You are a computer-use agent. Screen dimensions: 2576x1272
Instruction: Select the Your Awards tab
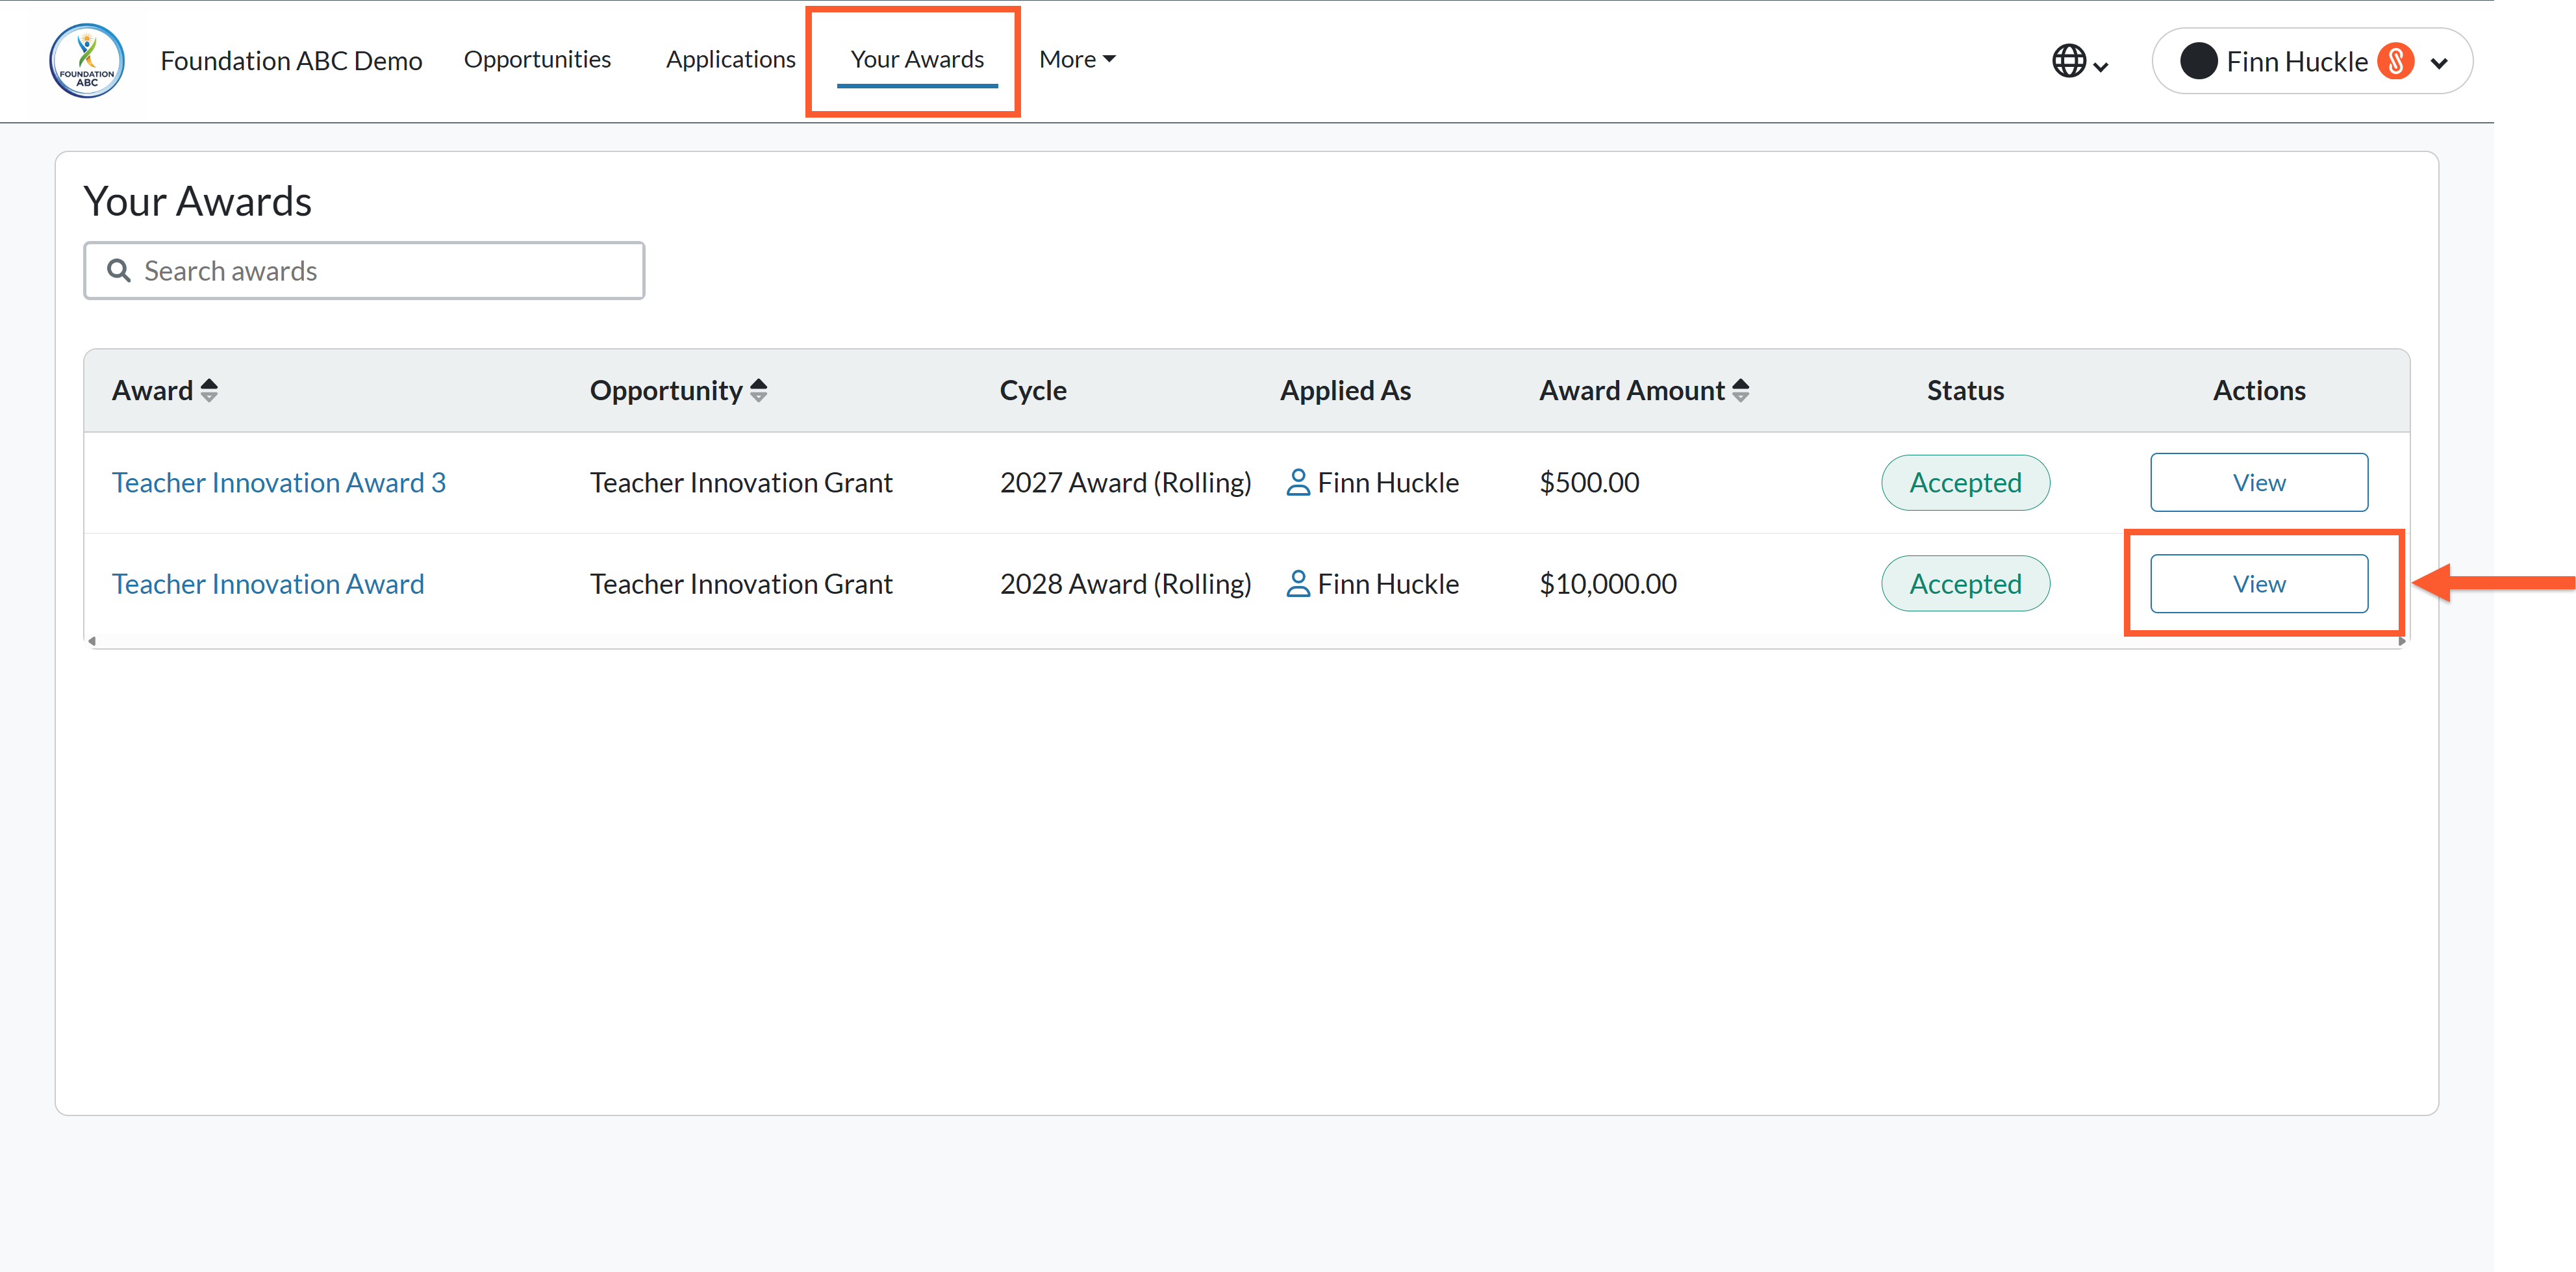click(x=917, y=60)
